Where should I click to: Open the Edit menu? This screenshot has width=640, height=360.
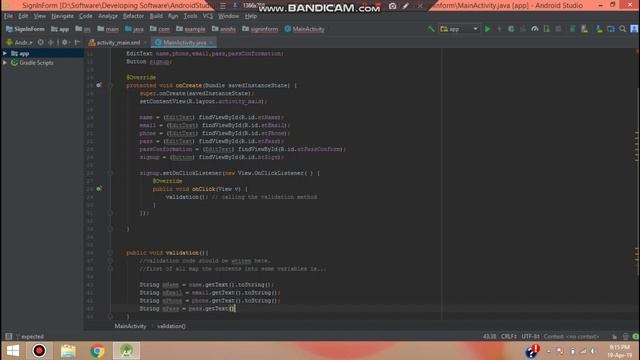(23, 16)
